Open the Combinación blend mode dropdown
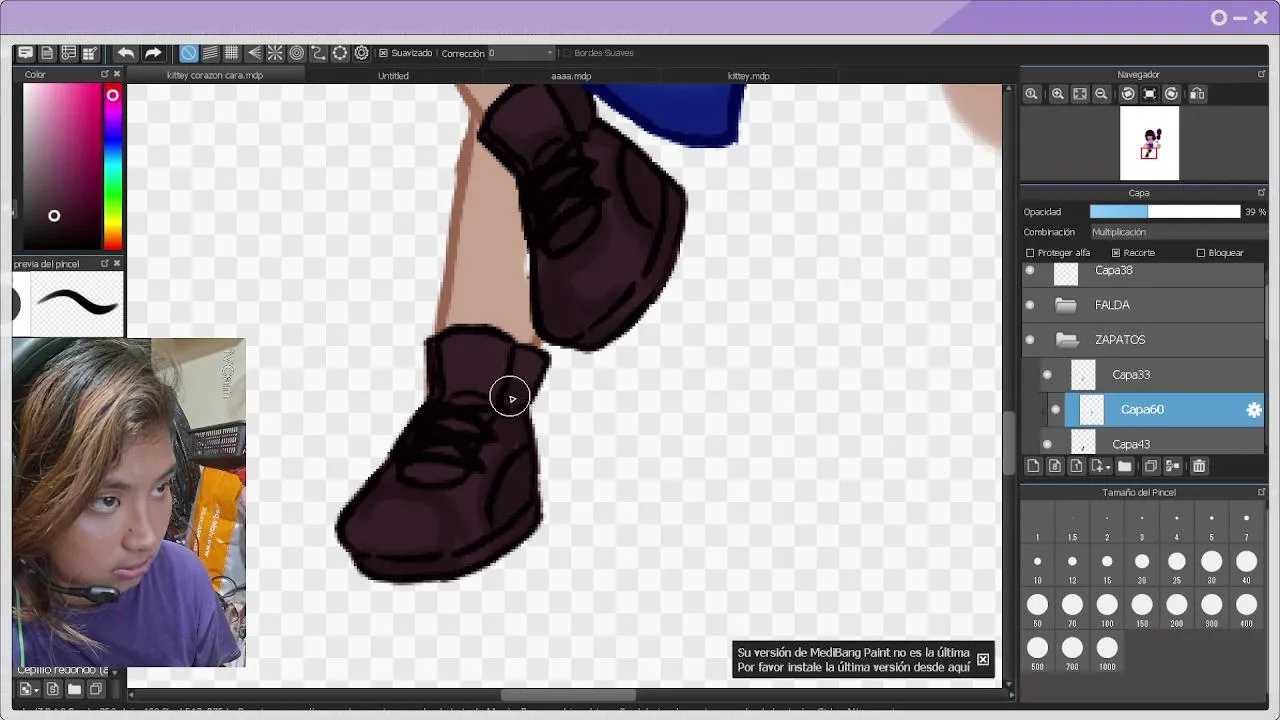 tap(1178, 232)
